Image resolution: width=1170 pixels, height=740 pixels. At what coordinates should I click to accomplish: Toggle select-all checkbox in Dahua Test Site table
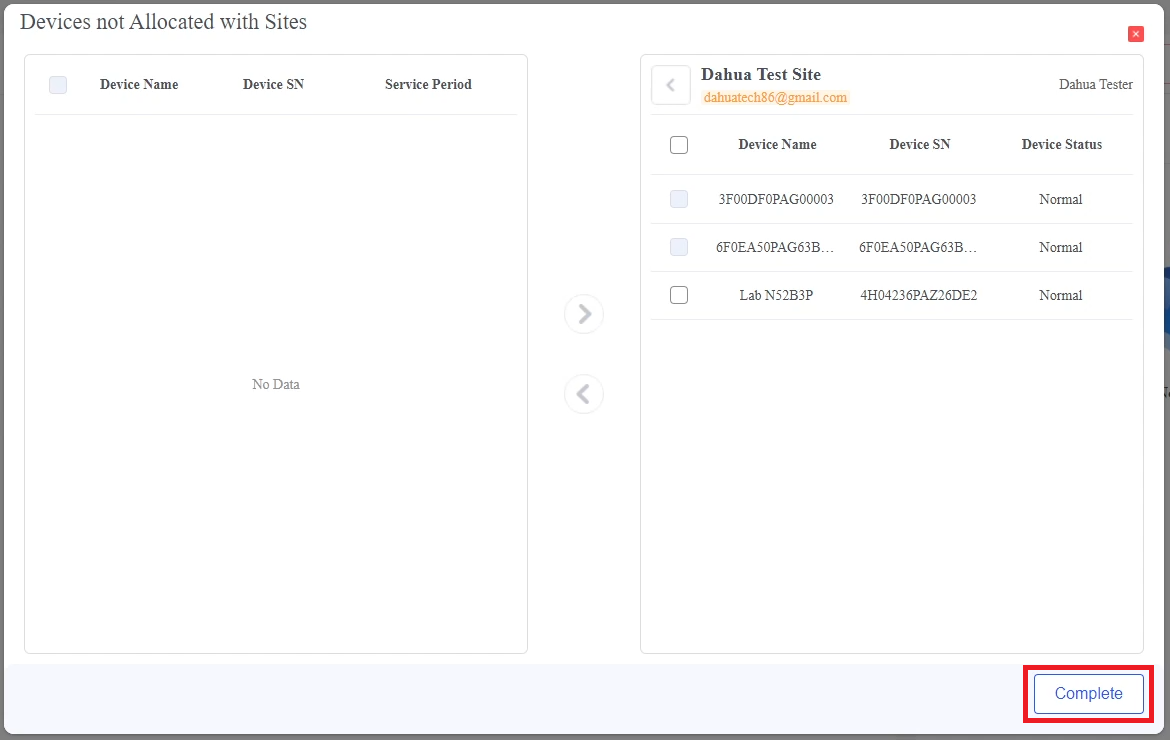point(679,145)
